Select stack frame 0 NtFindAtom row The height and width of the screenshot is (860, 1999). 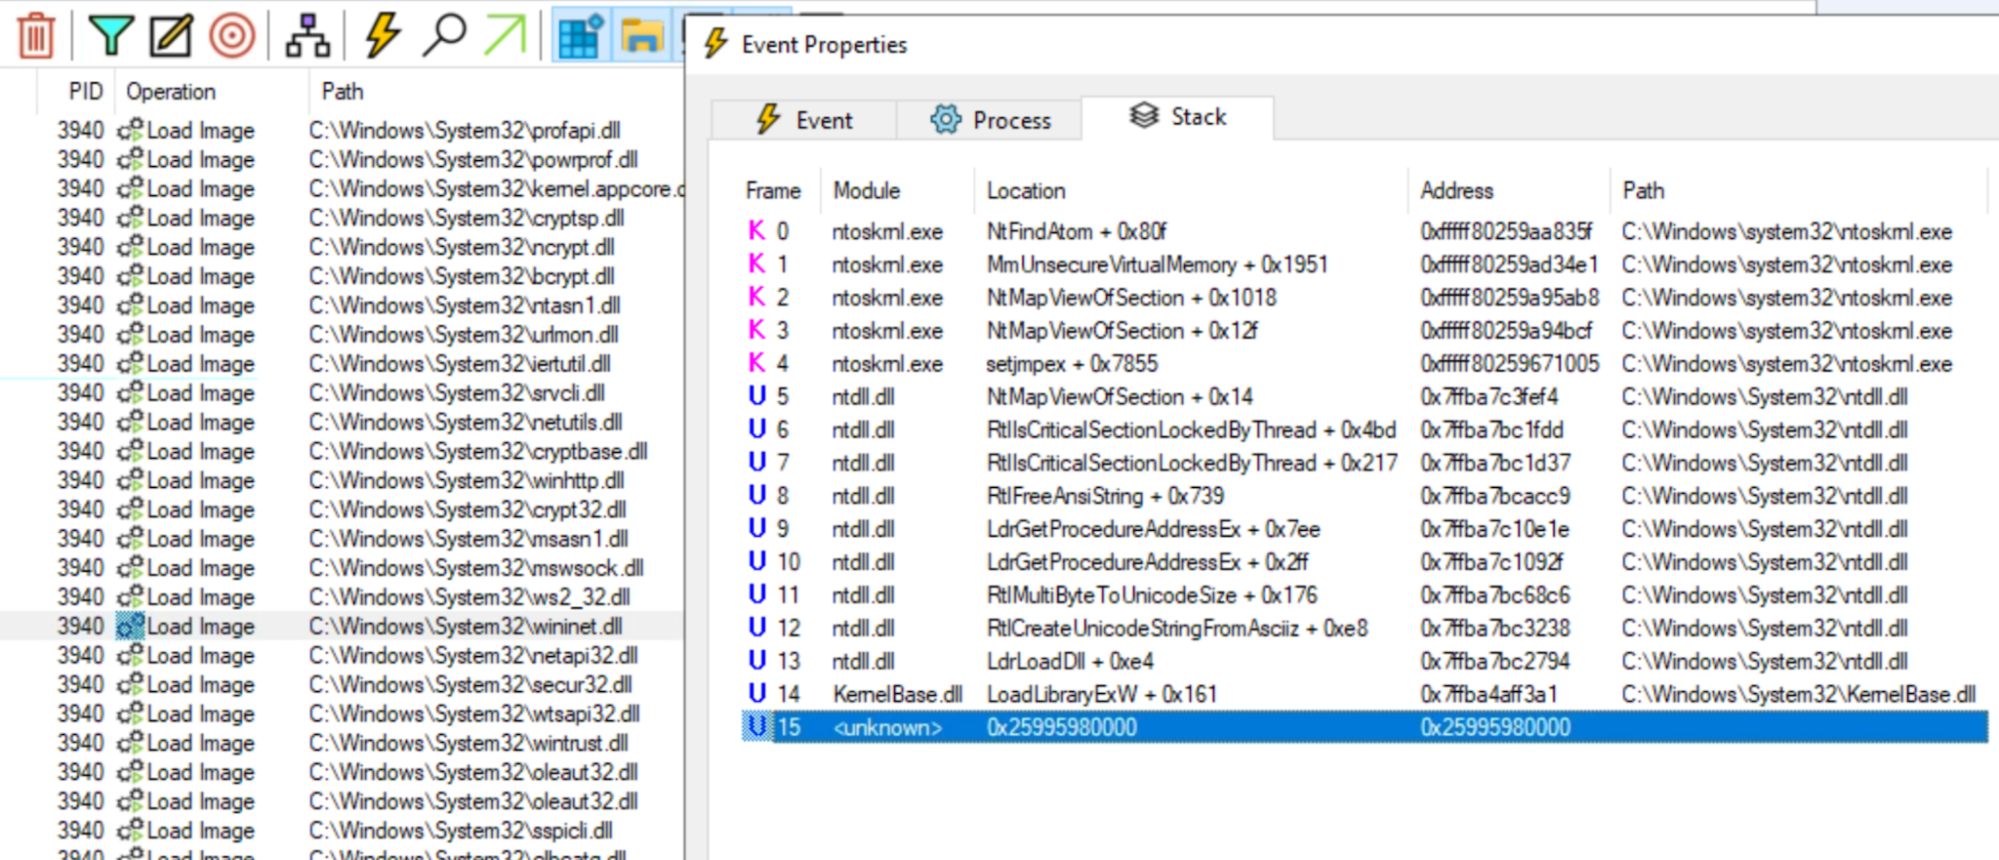coord(1100,232)
